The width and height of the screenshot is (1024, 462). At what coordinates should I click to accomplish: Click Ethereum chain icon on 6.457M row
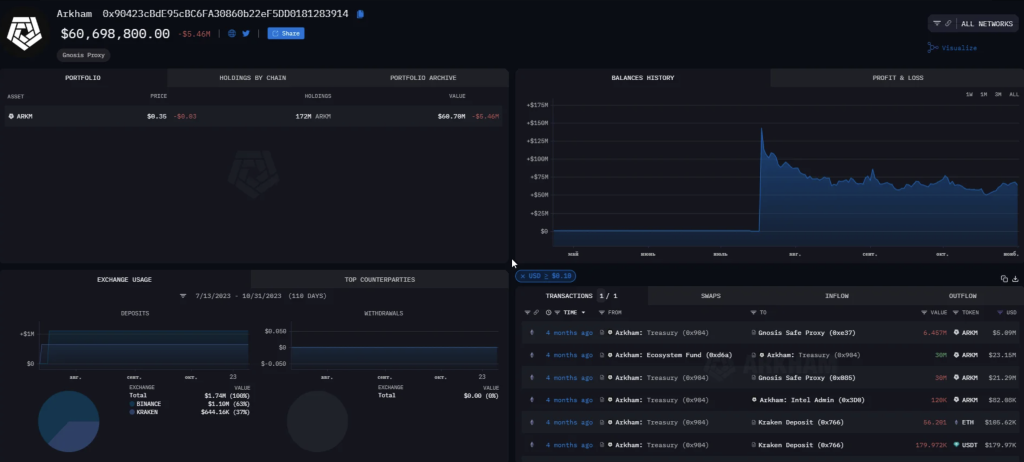click(x=532, y=333)
